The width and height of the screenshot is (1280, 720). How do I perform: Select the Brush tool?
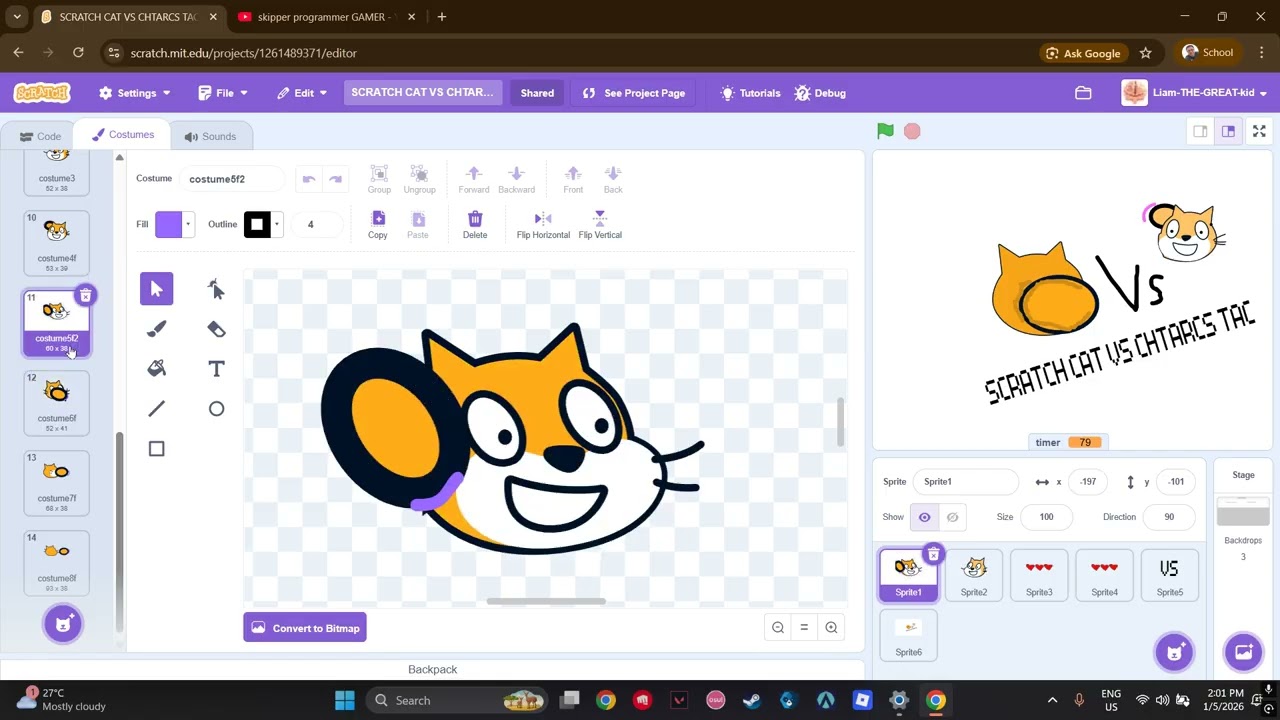click(156, 329)
